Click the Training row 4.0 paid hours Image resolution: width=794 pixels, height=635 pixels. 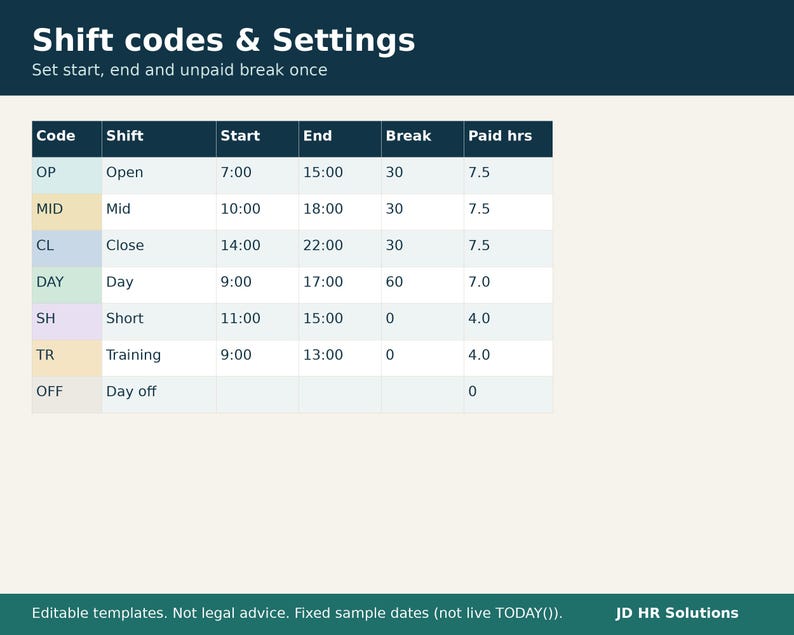tap(508, 358)
